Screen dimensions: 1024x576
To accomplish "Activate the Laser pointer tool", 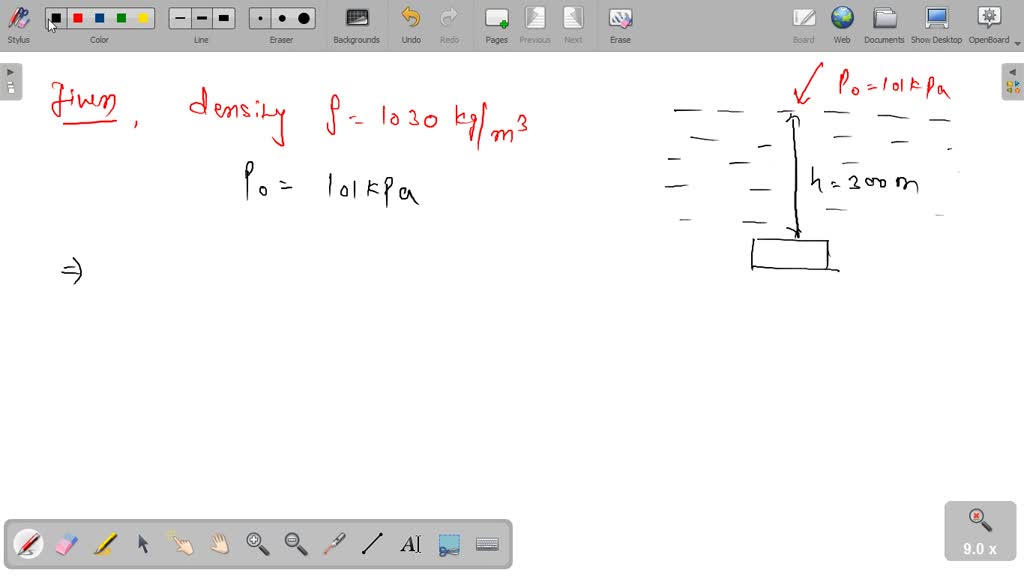I will 333,543.
